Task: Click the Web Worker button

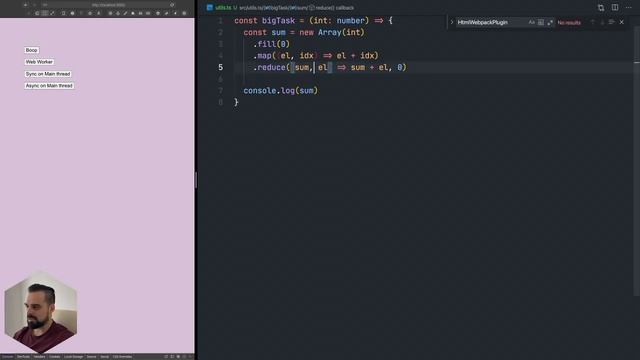Action: pos(39,62)
